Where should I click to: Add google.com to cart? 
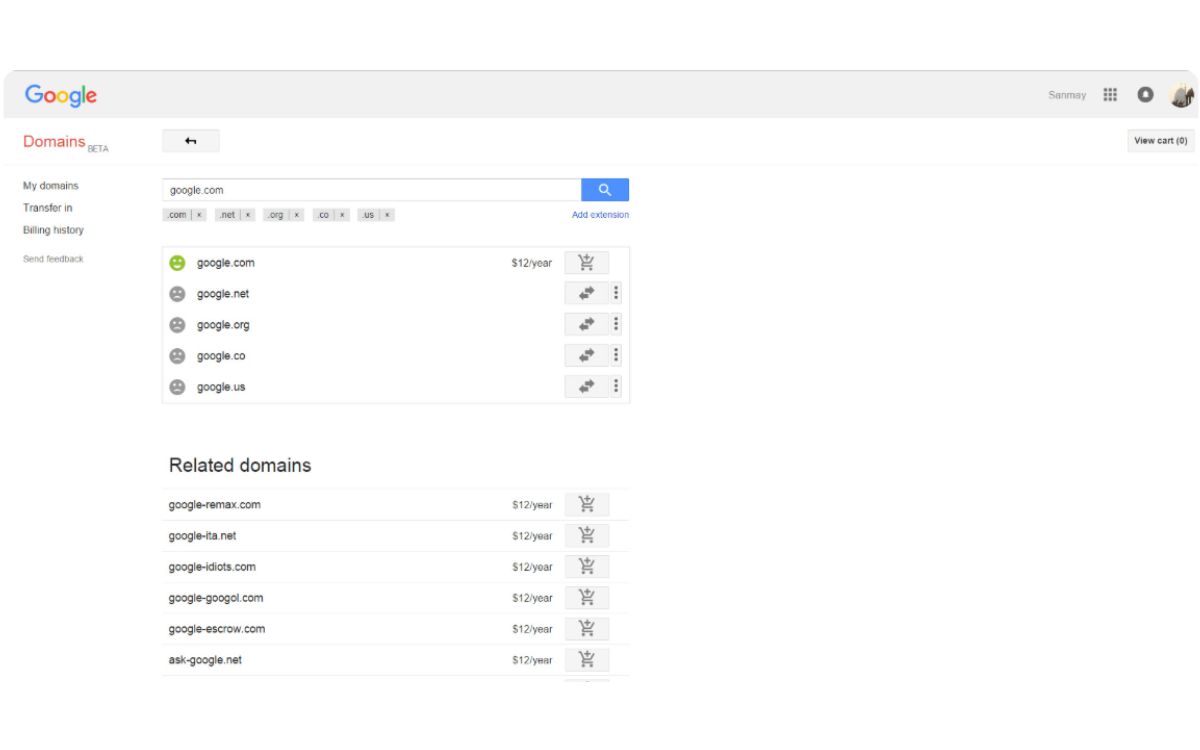[x=587, y=263]
